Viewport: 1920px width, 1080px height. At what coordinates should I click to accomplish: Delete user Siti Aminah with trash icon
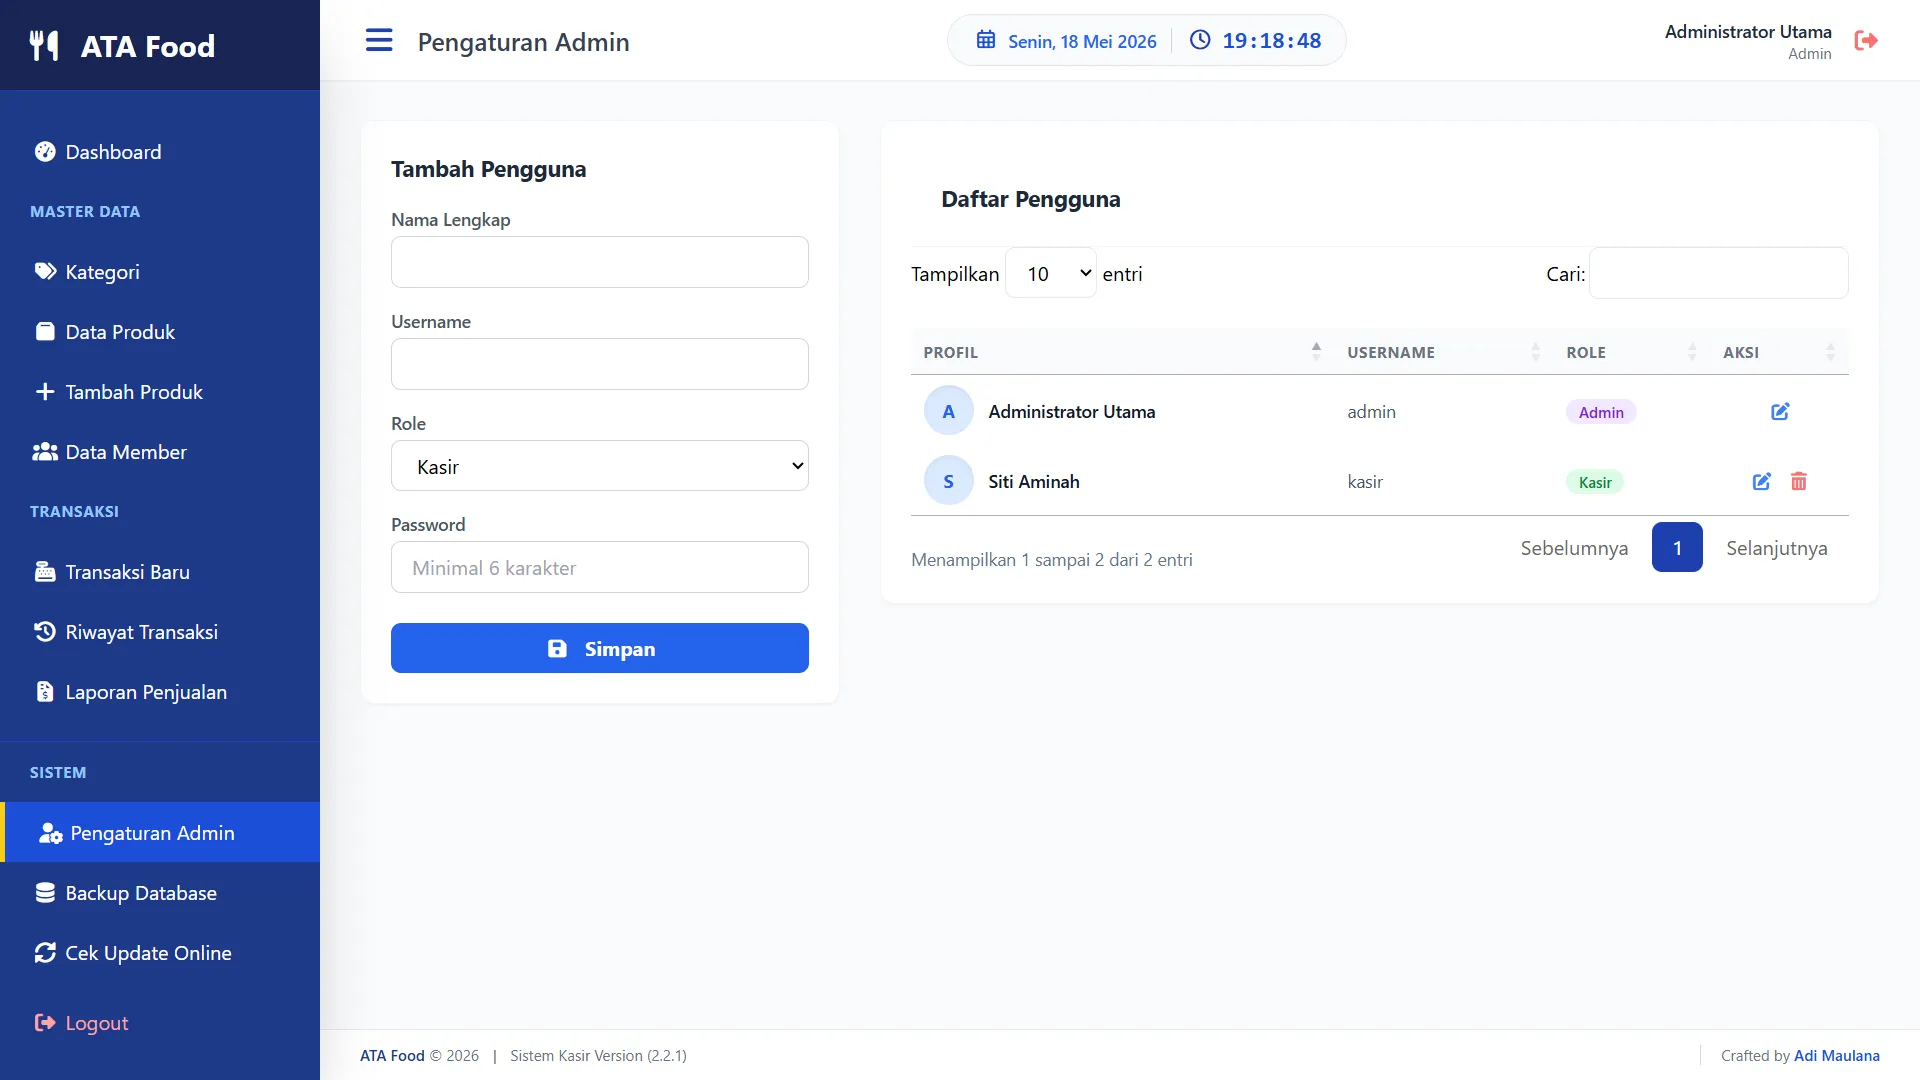[x=1799, y=482]
